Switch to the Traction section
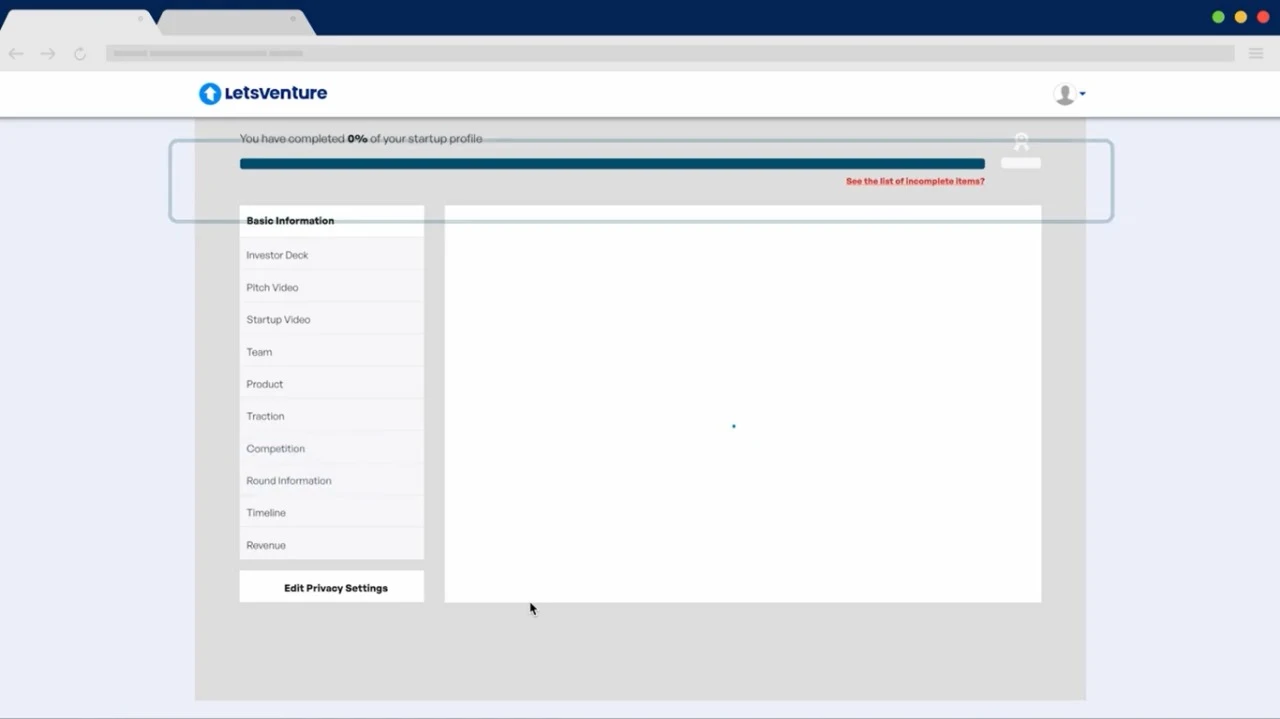This screenshot has width=1280, height=719. pos(265,416)
